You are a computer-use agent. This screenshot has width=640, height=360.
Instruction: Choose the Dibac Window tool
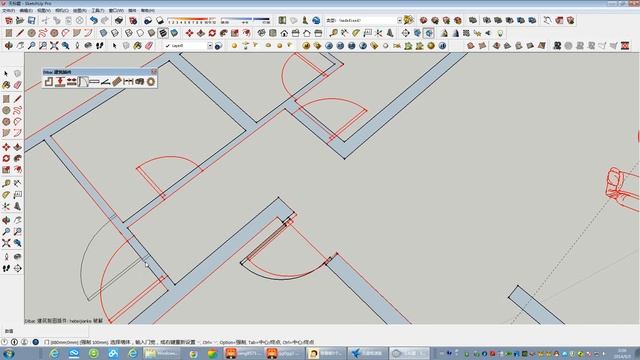tap(94, 82)
